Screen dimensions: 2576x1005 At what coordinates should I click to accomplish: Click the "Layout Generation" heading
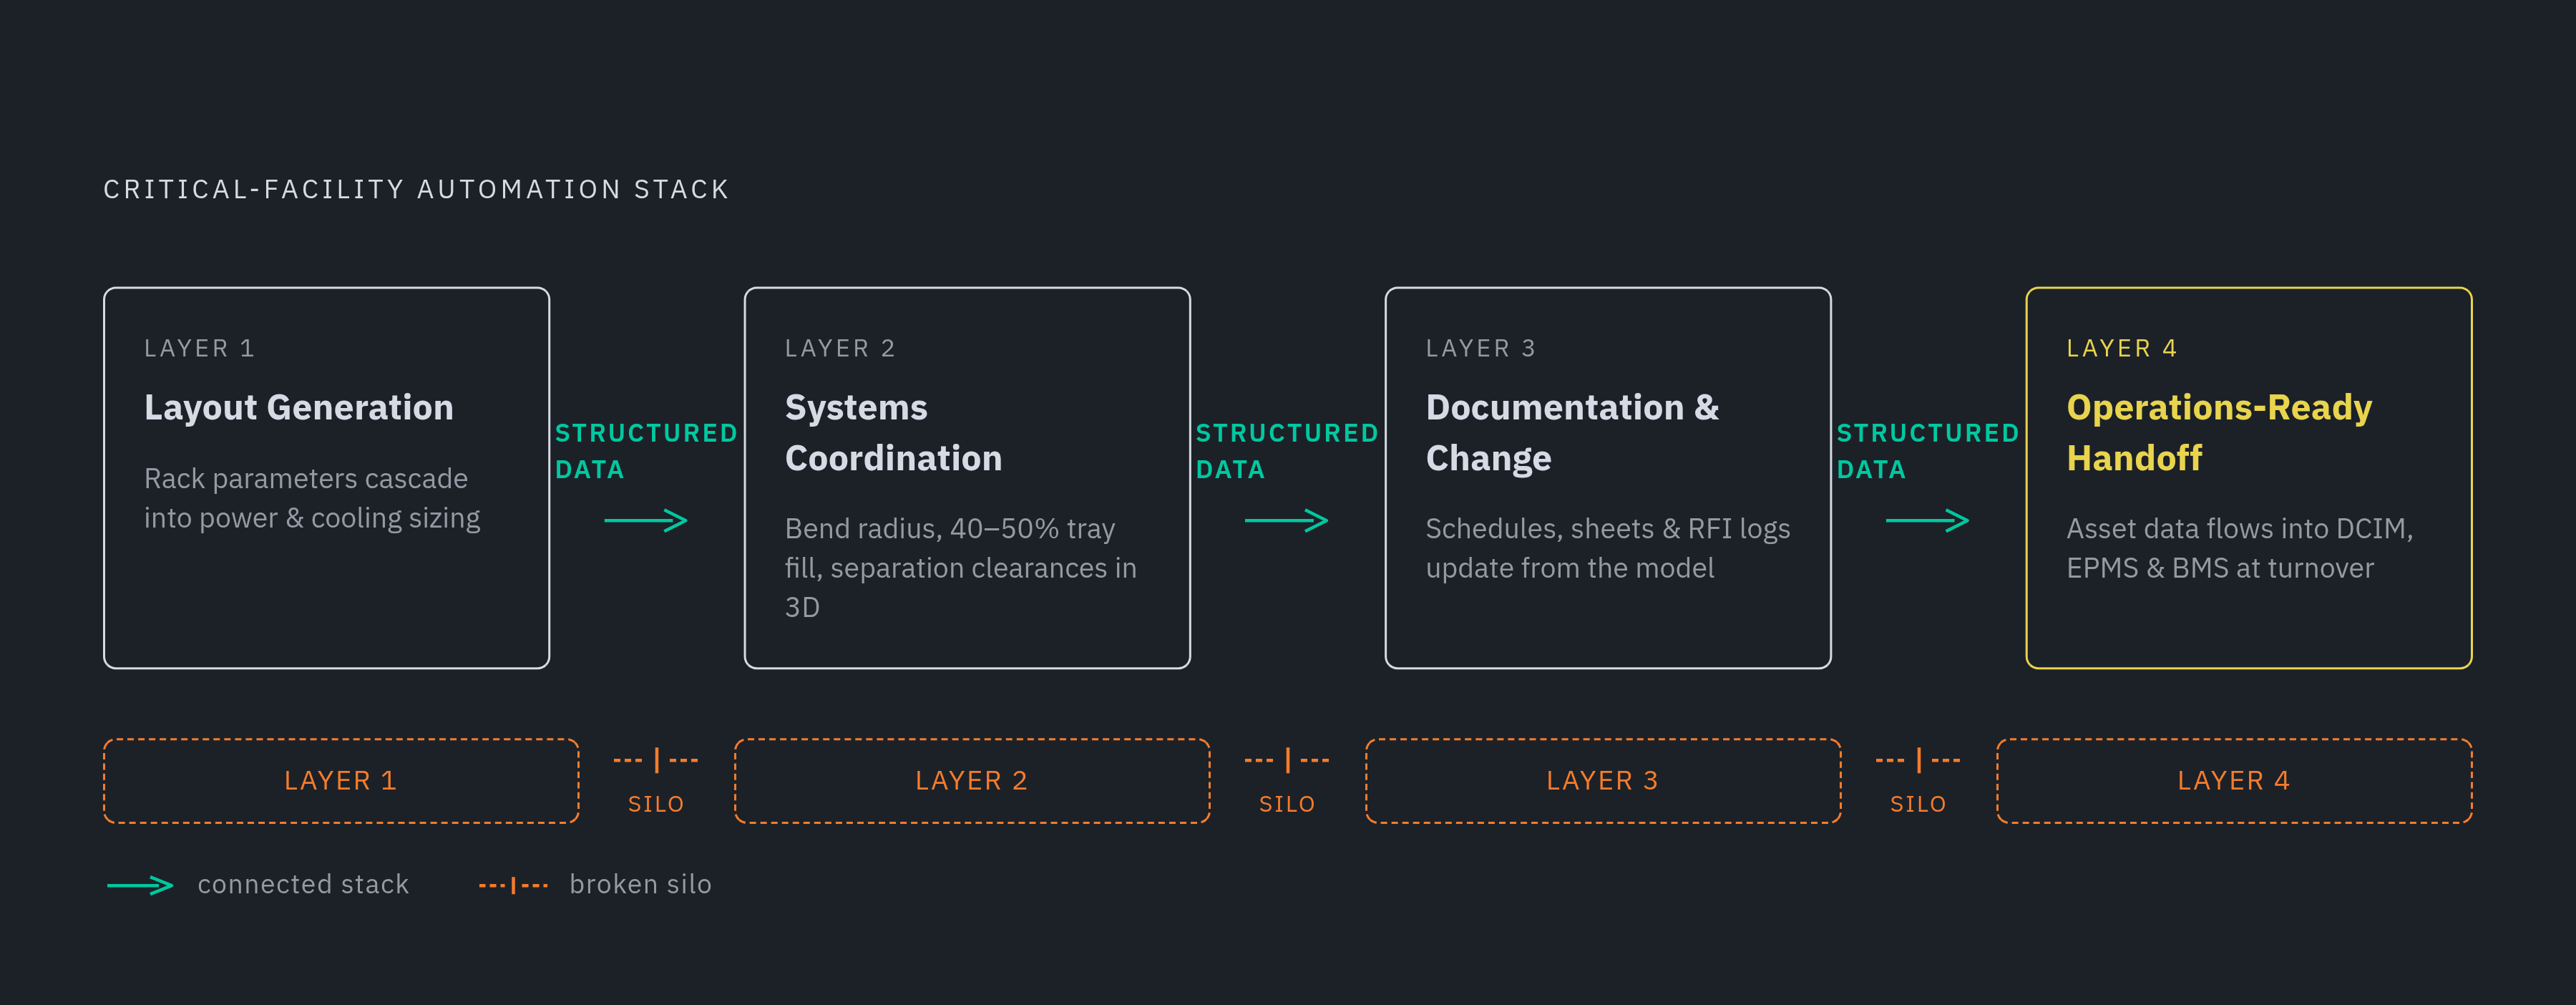pyautogui.click(x=299, y=407)
